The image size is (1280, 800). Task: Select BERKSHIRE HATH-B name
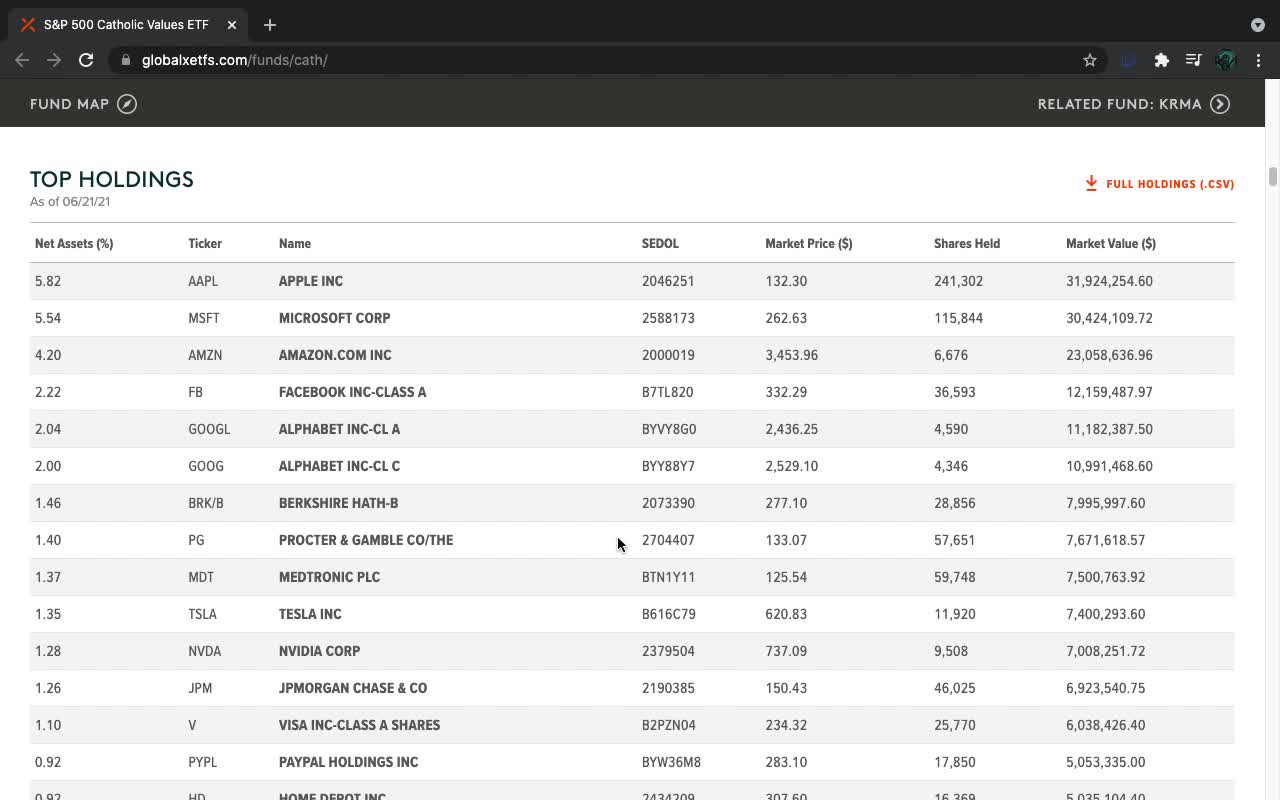tap(339, 503)
